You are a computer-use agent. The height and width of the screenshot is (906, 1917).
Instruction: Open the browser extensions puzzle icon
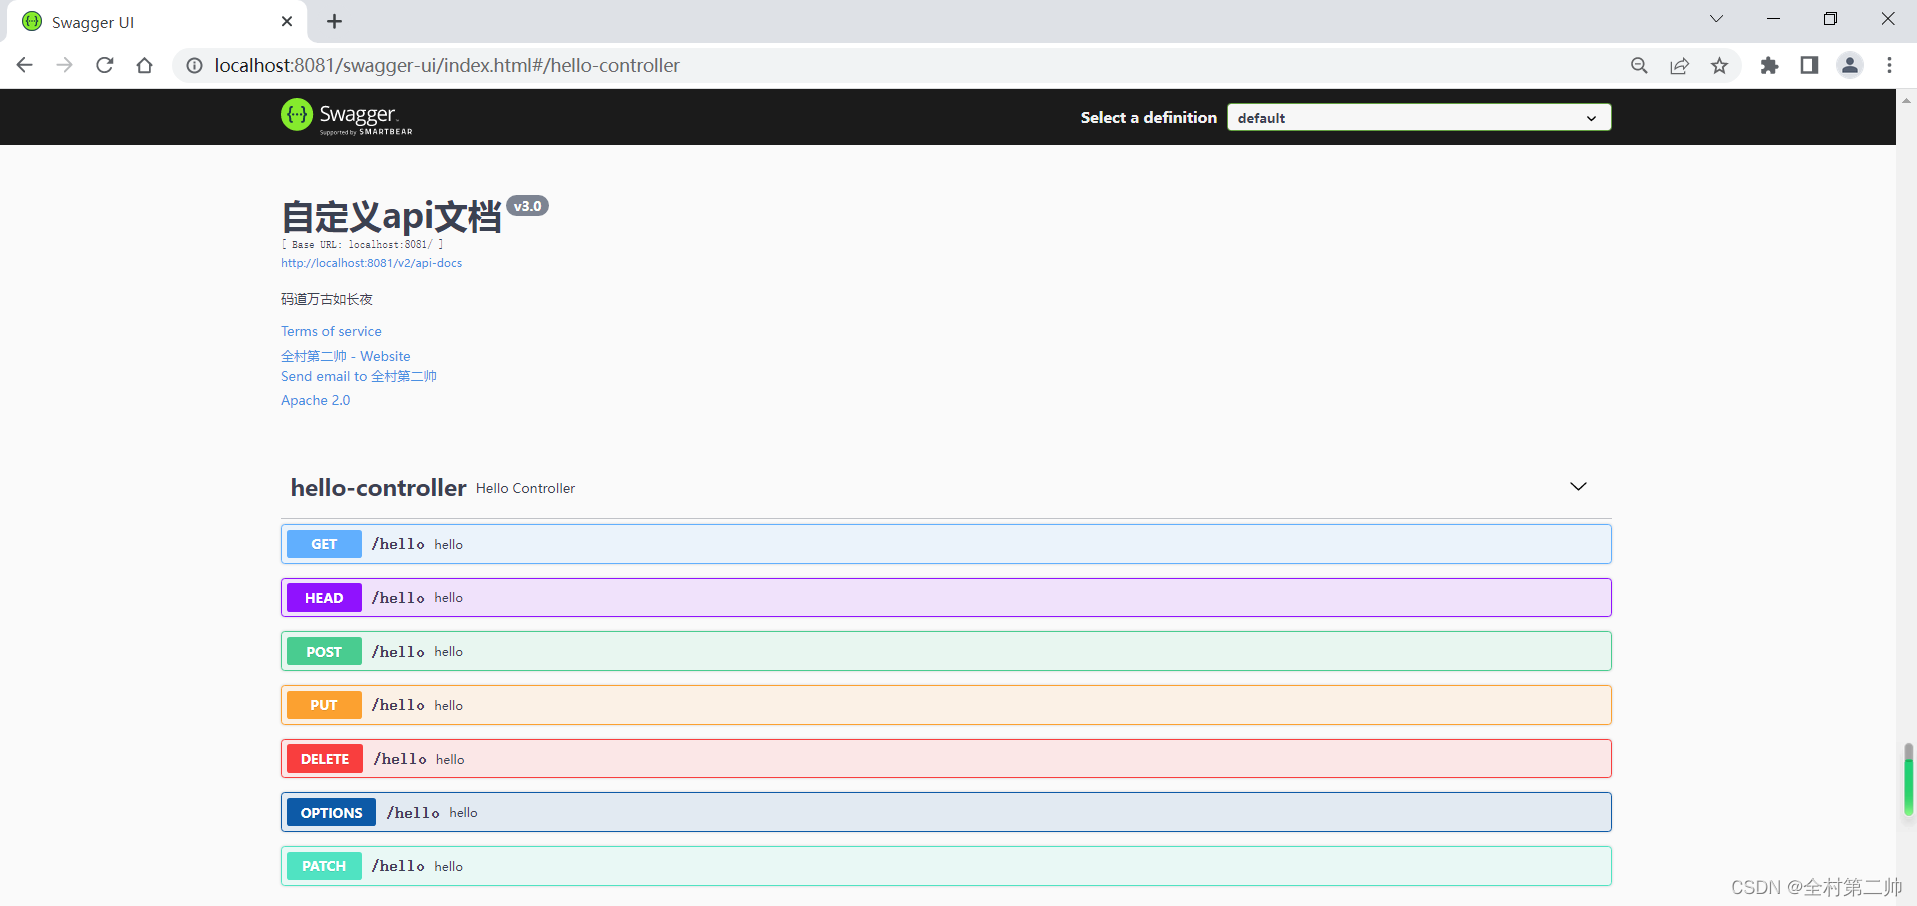coord(1769,65)
